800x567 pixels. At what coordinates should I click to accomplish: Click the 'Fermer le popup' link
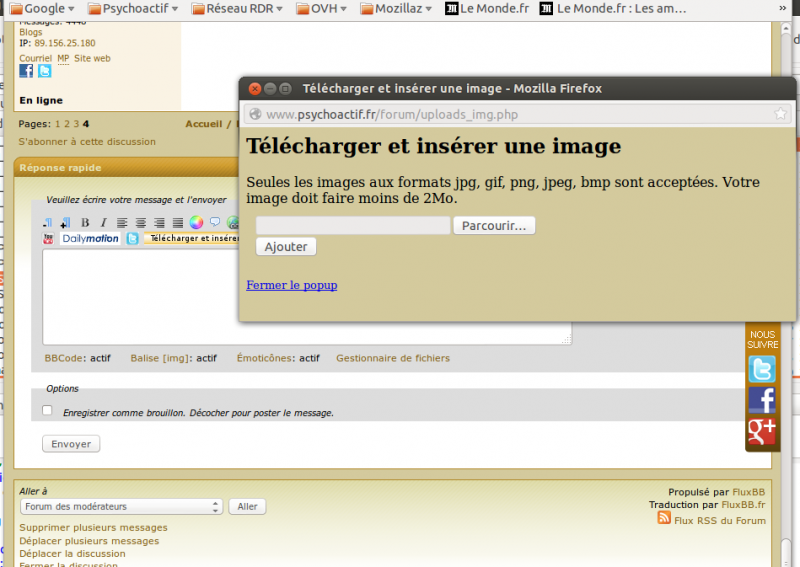(291, 285)
